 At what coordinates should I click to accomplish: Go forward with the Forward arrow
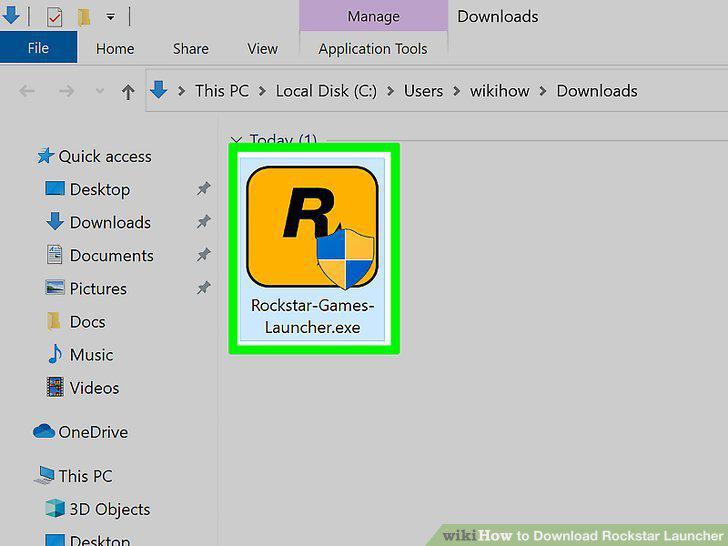click(66, 91)
